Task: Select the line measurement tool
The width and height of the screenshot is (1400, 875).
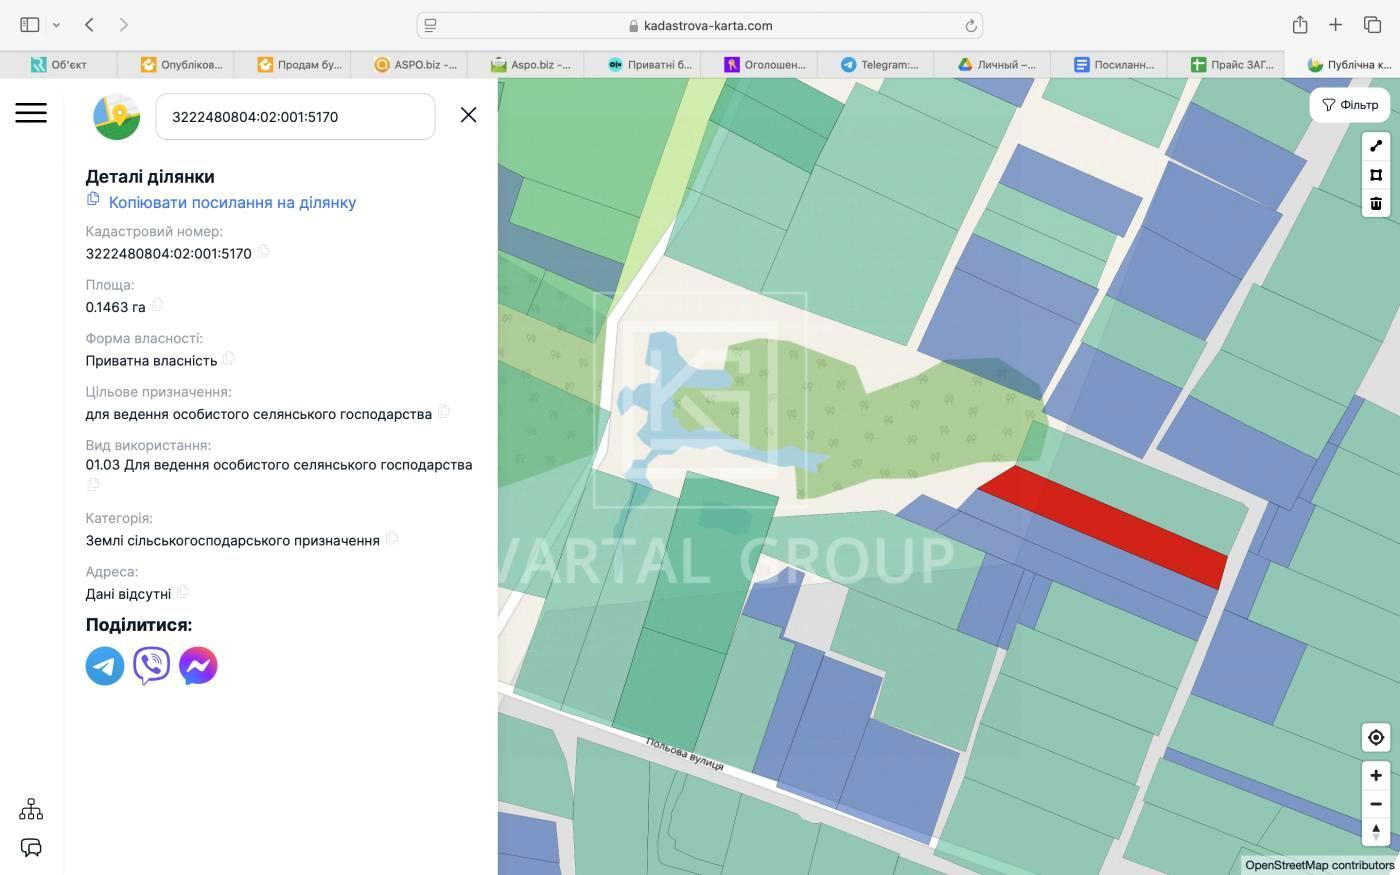Action: (x=1376, y=146)
